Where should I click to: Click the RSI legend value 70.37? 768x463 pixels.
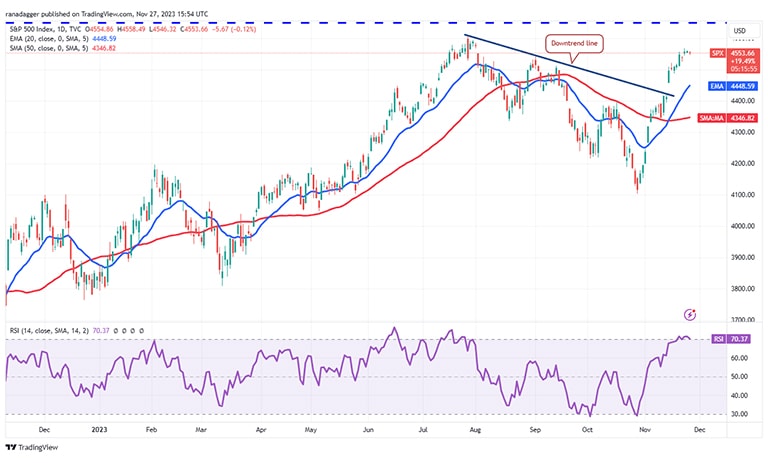click(x=101, y=331)
